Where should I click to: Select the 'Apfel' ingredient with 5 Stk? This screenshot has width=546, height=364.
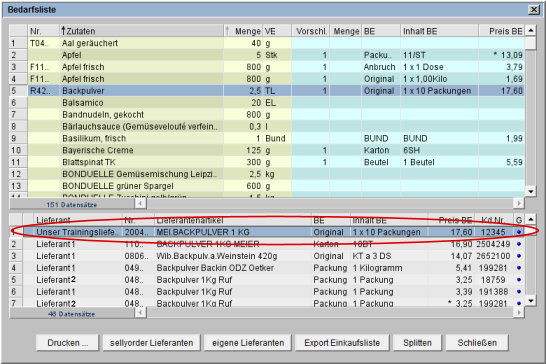pyautogui.click(x=267, y=55)
